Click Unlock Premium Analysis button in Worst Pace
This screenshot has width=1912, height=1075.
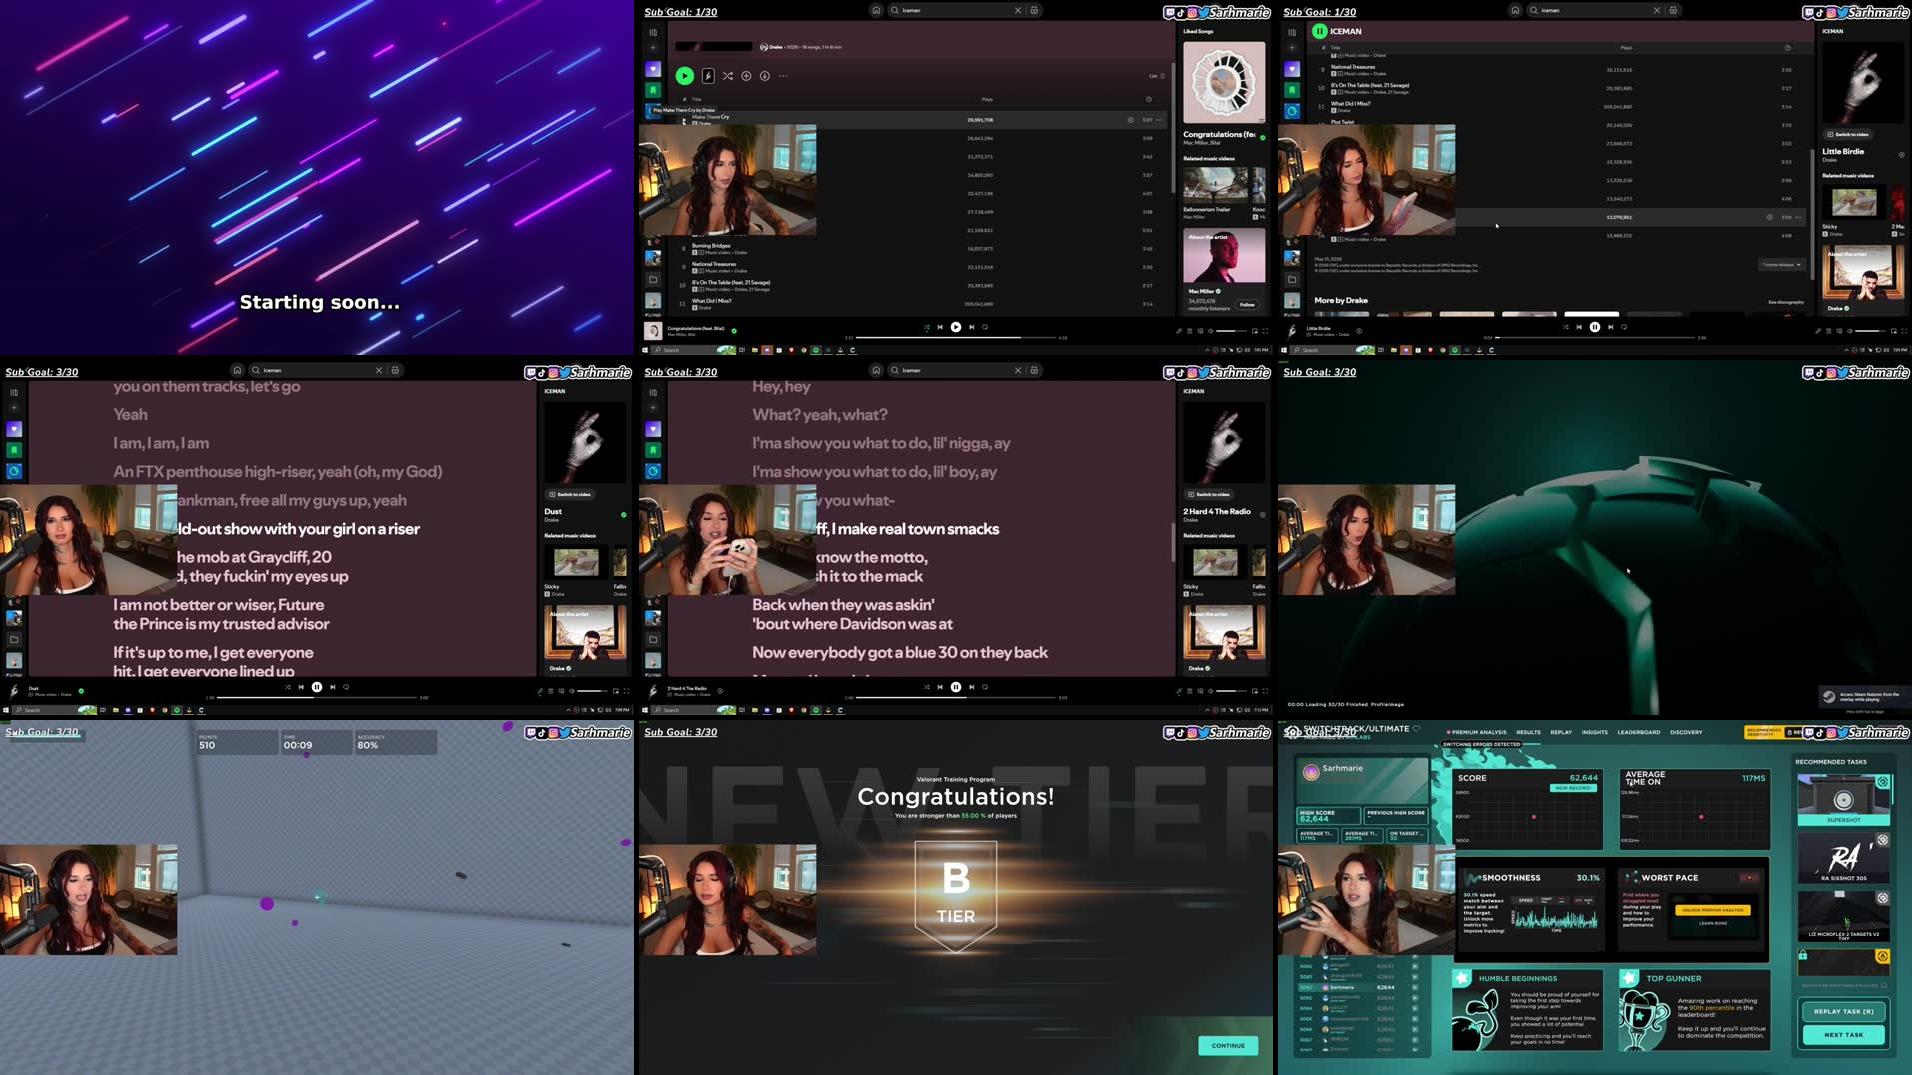1713,910
